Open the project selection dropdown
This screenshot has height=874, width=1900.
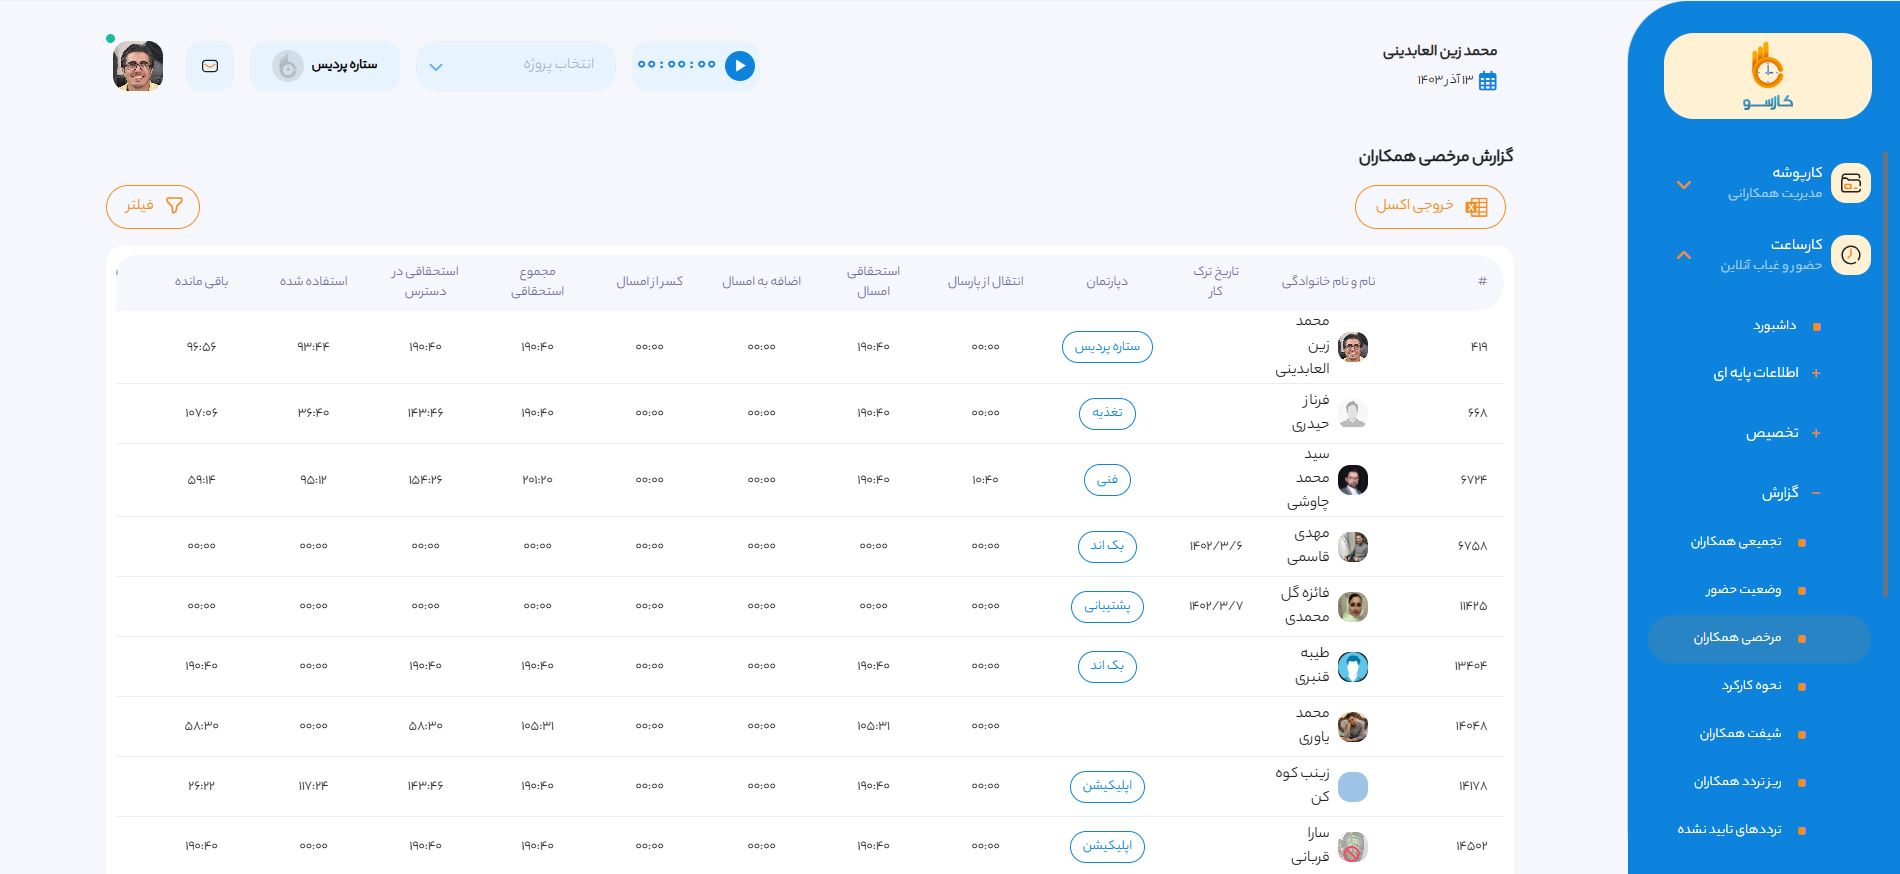click(515, 66)
